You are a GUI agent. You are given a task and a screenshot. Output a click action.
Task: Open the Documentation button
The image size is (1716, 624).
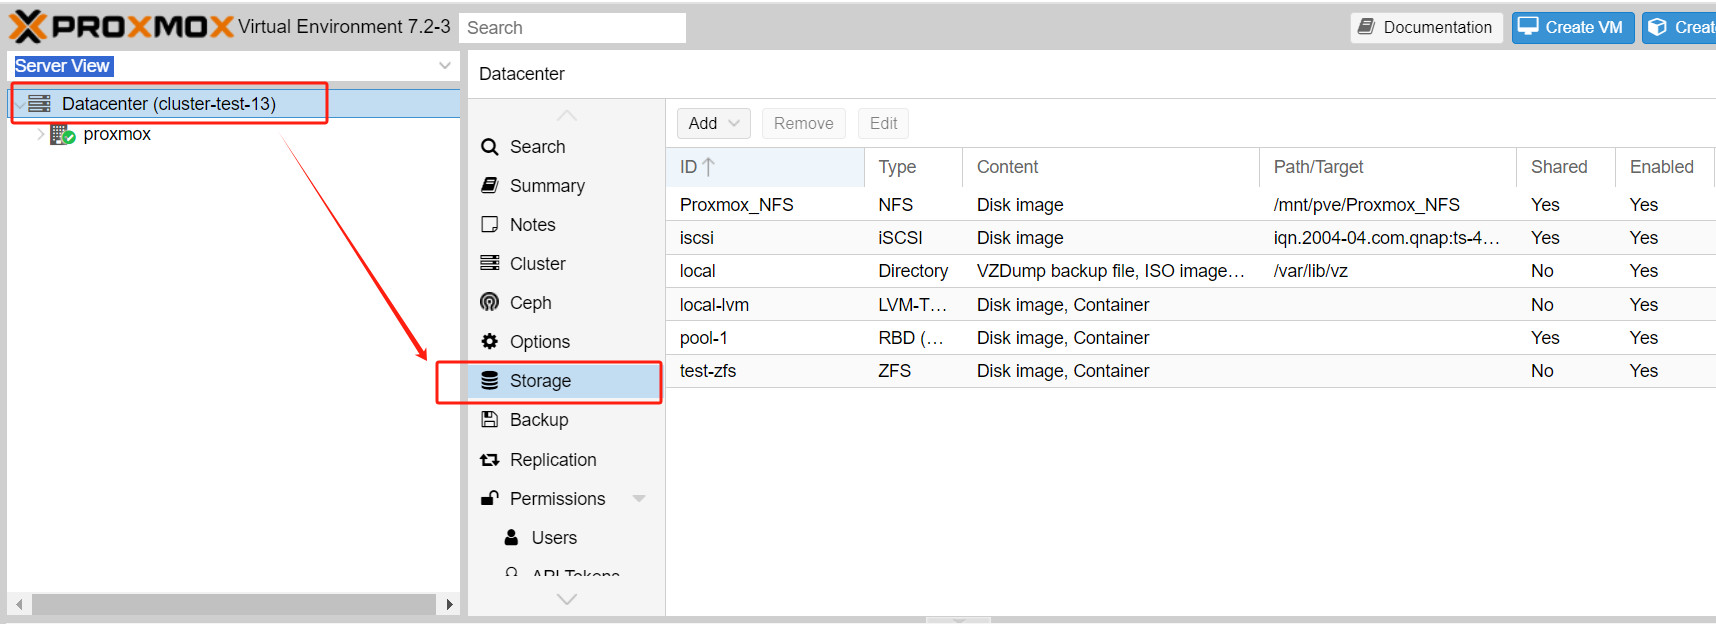pos(1426,27)
